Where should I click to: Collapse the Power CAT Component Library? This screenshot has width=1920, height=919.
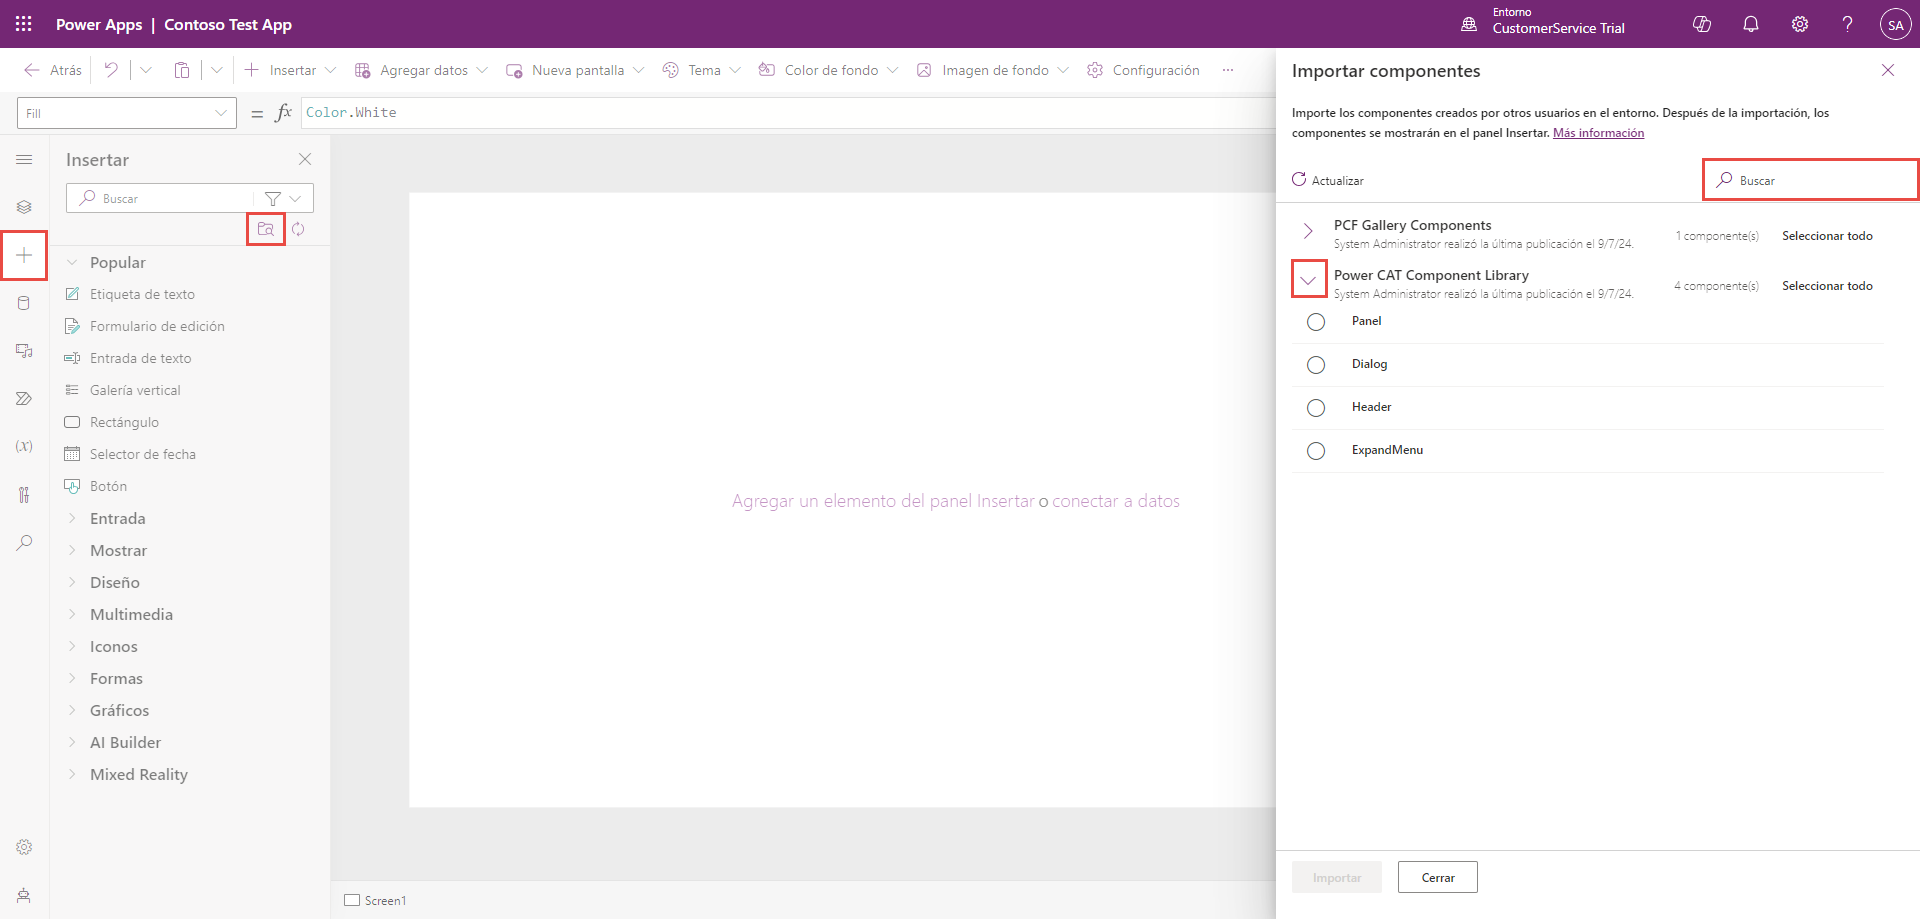point(1308,280)
